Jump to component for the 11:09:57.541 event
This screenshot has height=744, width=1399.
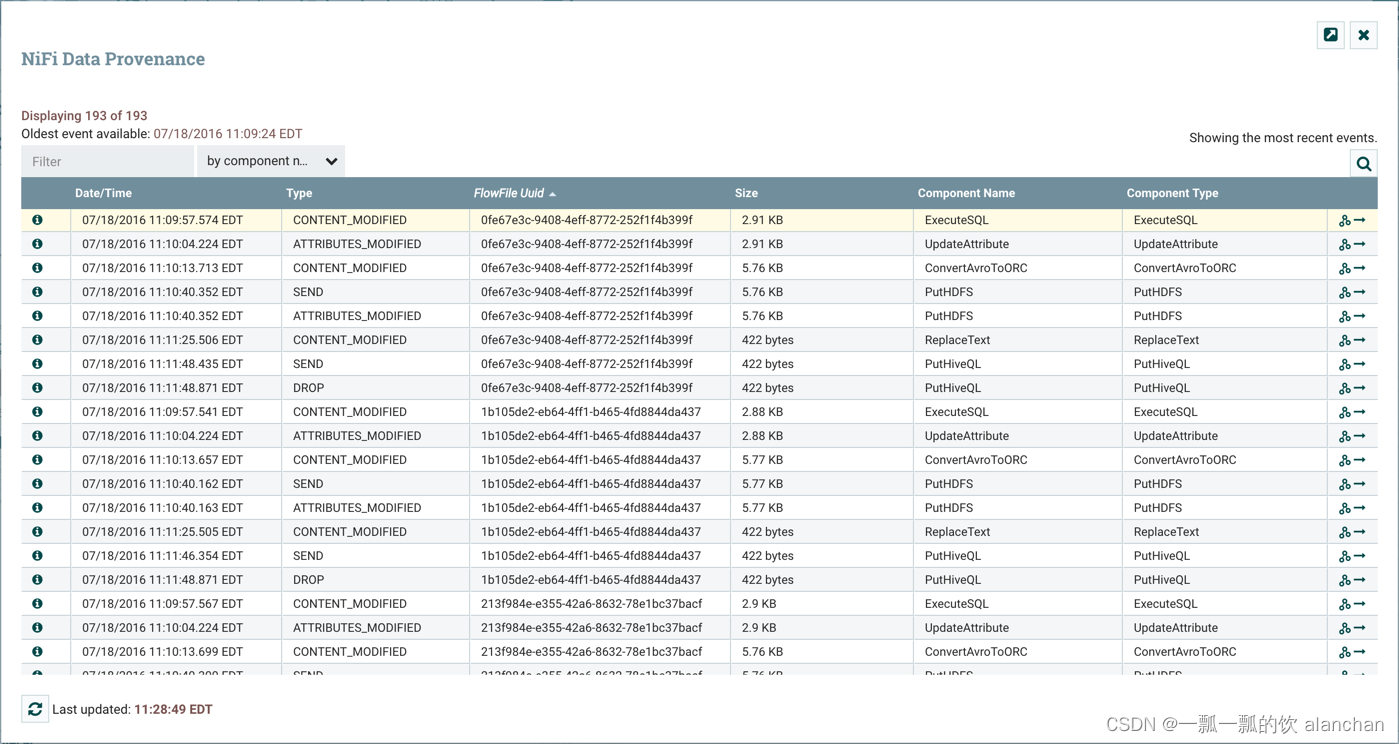[x=1360, y=412]
